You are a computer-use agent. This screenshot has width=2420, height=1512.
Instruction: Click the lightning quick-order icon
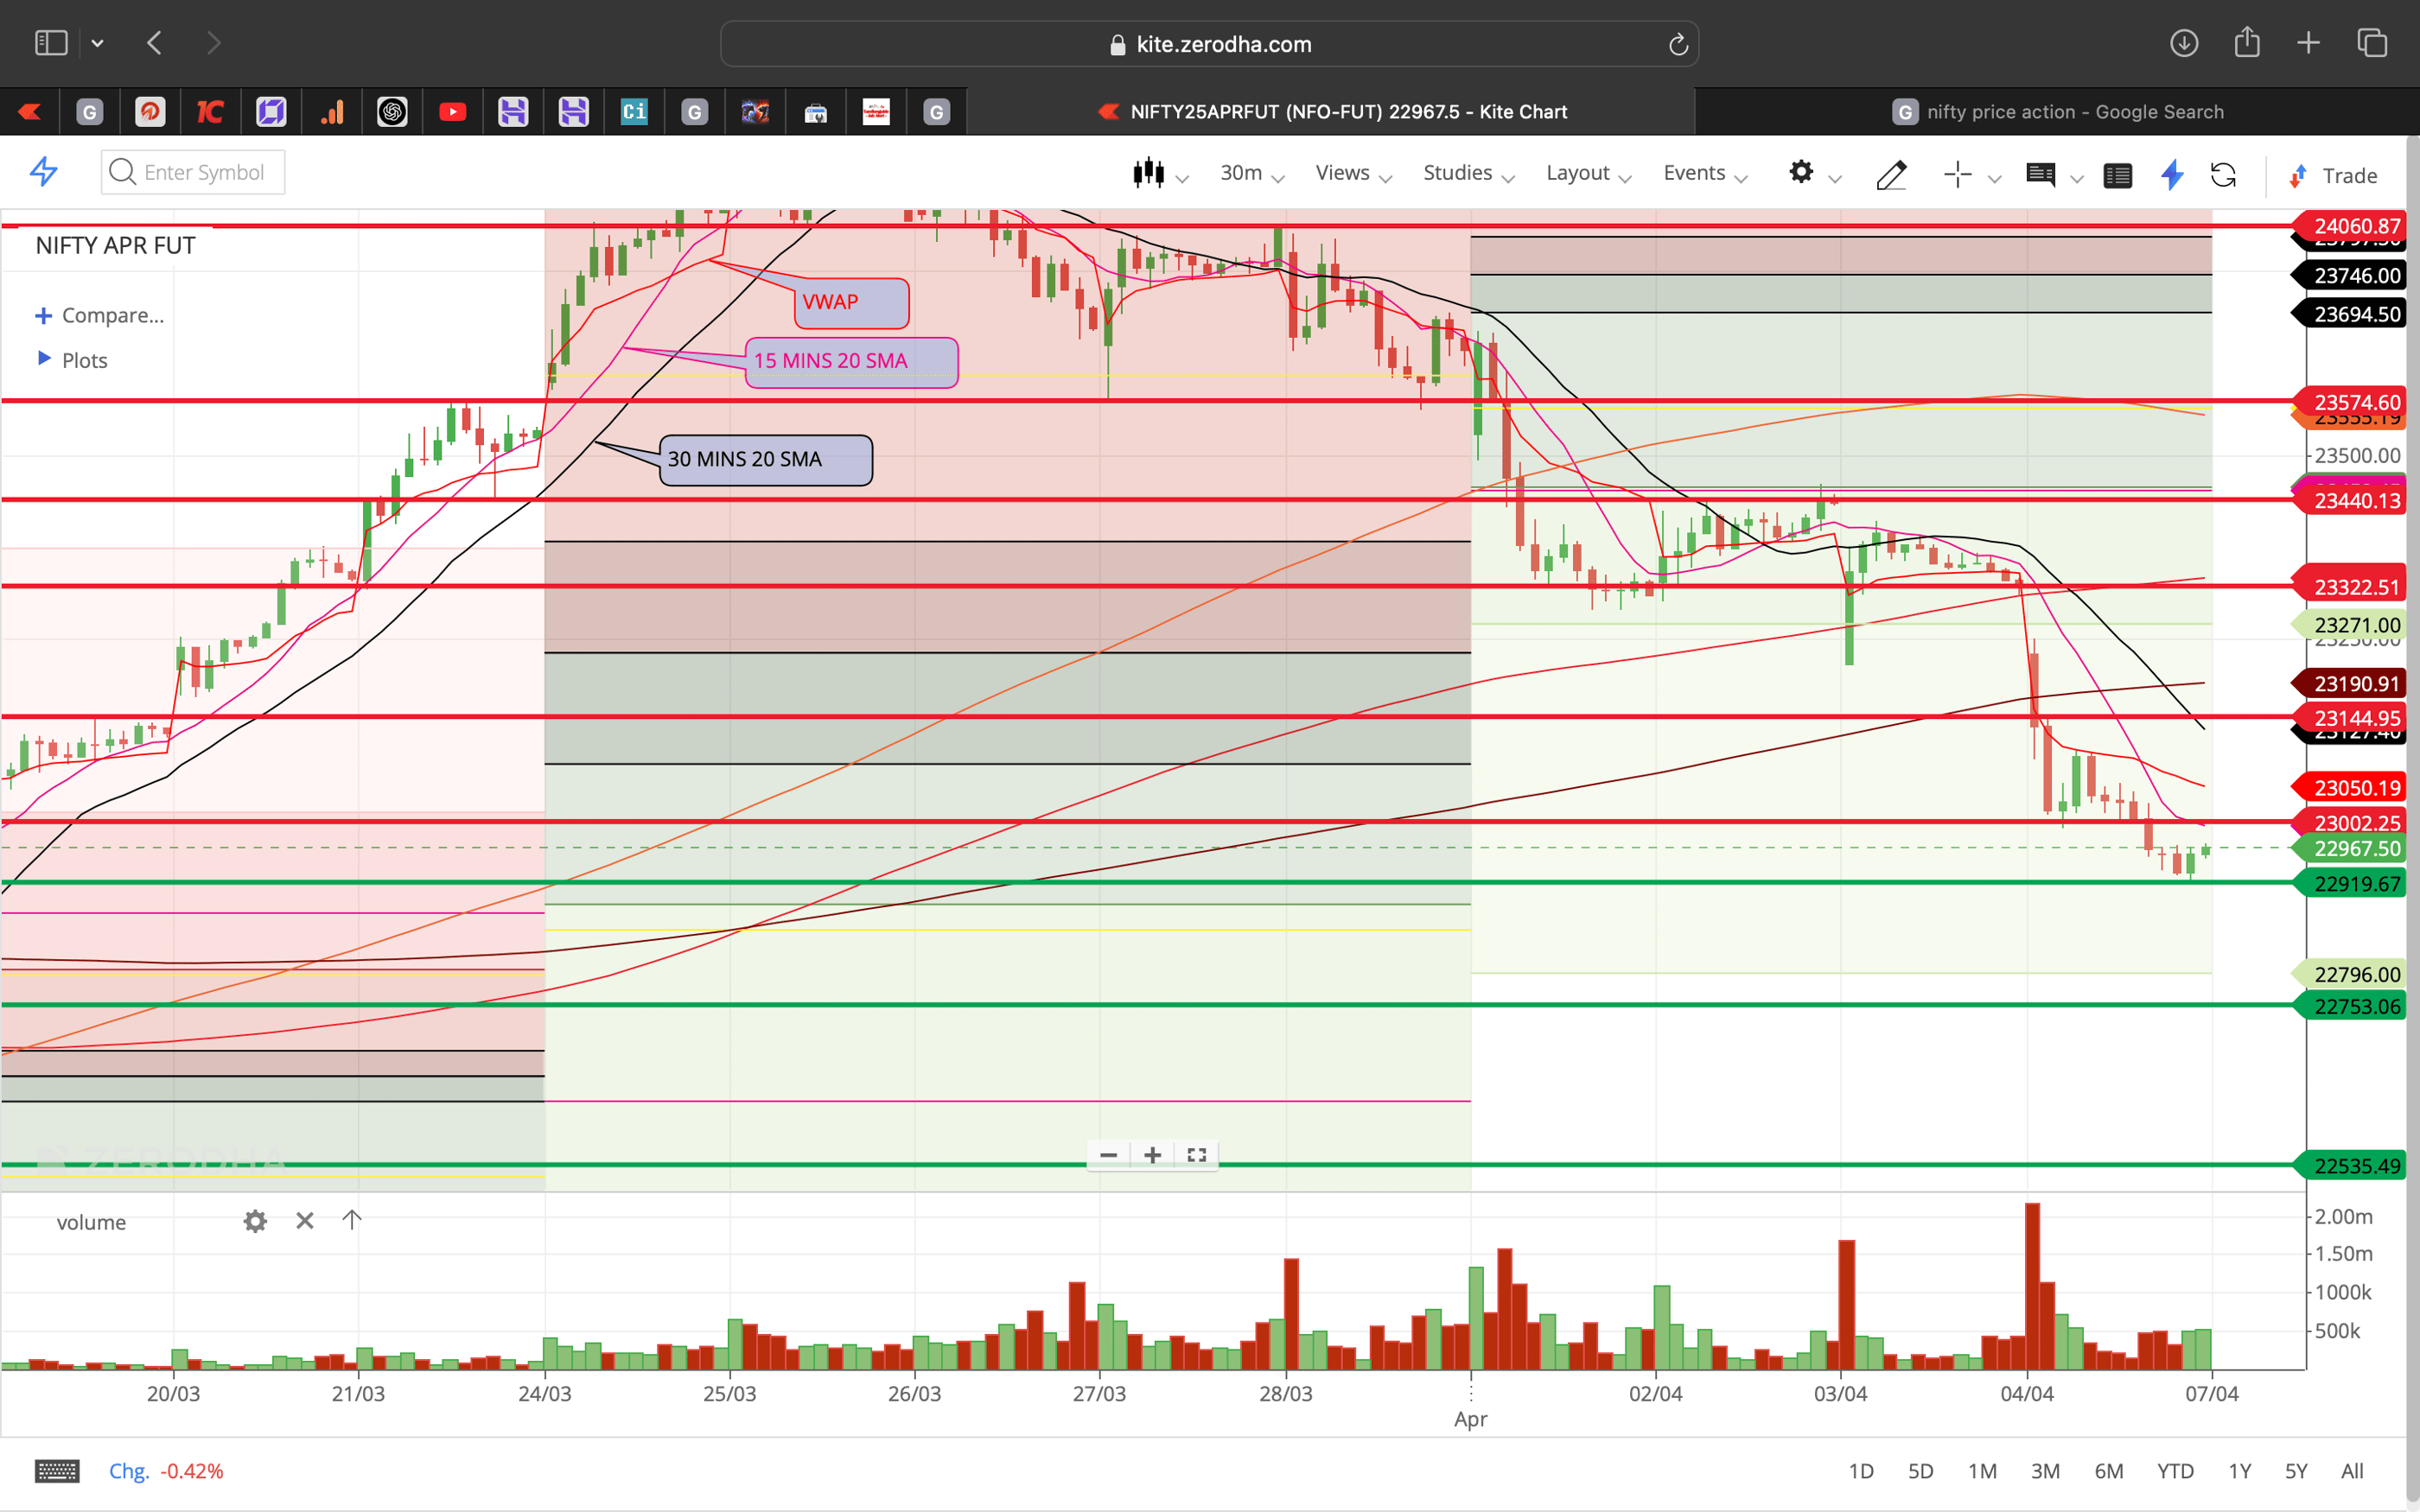tap(2171, 175)
